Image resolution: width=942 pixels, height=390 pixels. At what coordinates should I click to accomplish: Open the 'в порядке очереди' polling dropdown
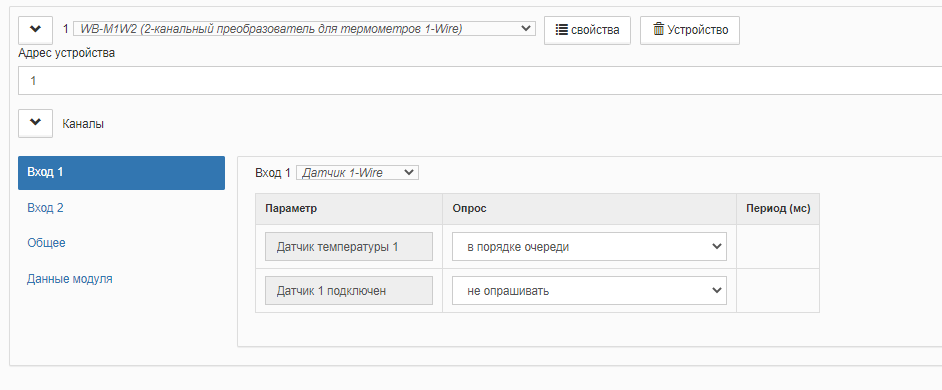(589, 247)
